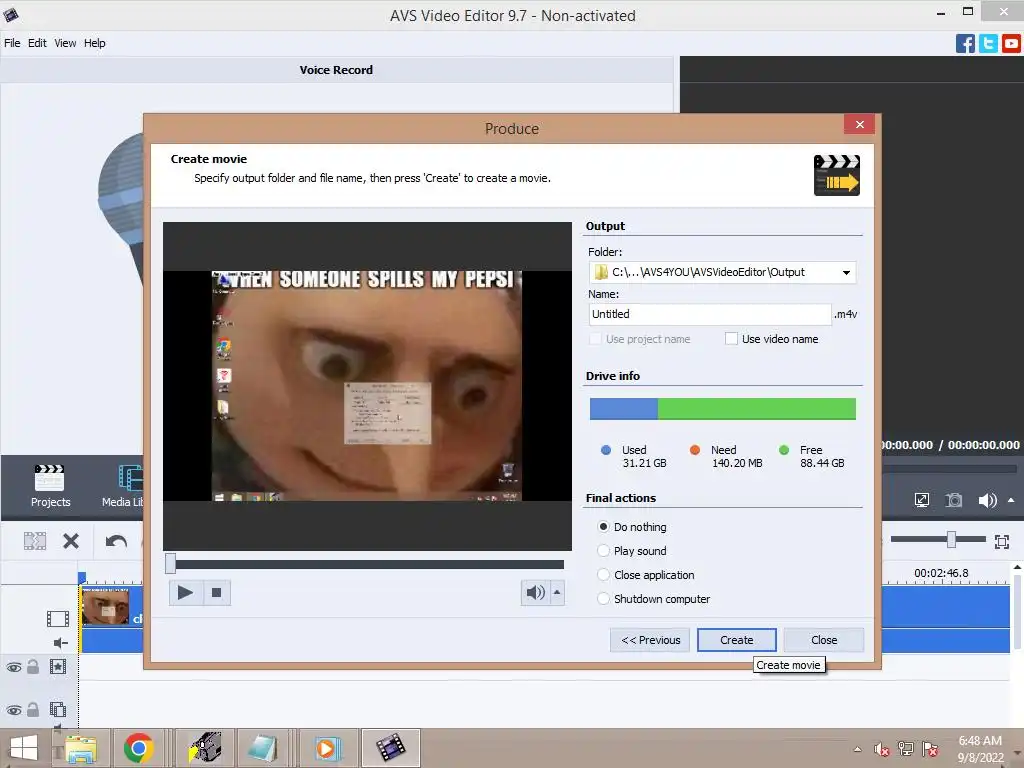Mute the Produce dialog preview speaker
The width and height of the screenshot is (1024, 768).
point(536,593)
